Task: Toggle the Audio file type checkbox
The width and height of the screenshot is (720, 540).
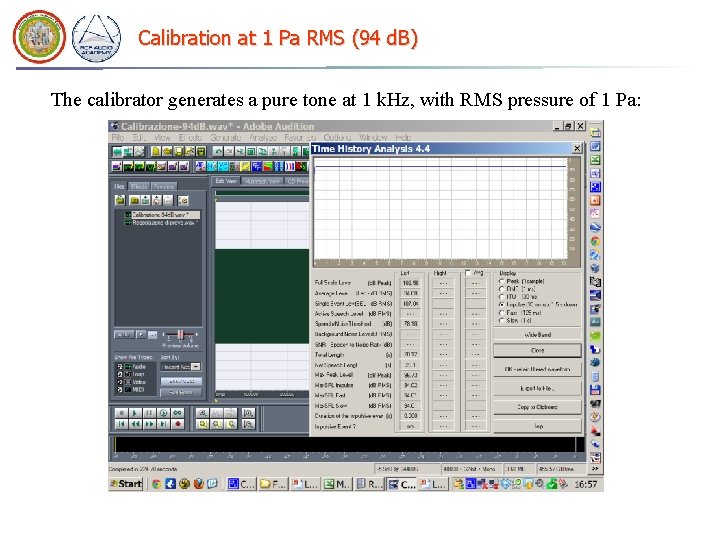Action: click(x=120, y=366)
